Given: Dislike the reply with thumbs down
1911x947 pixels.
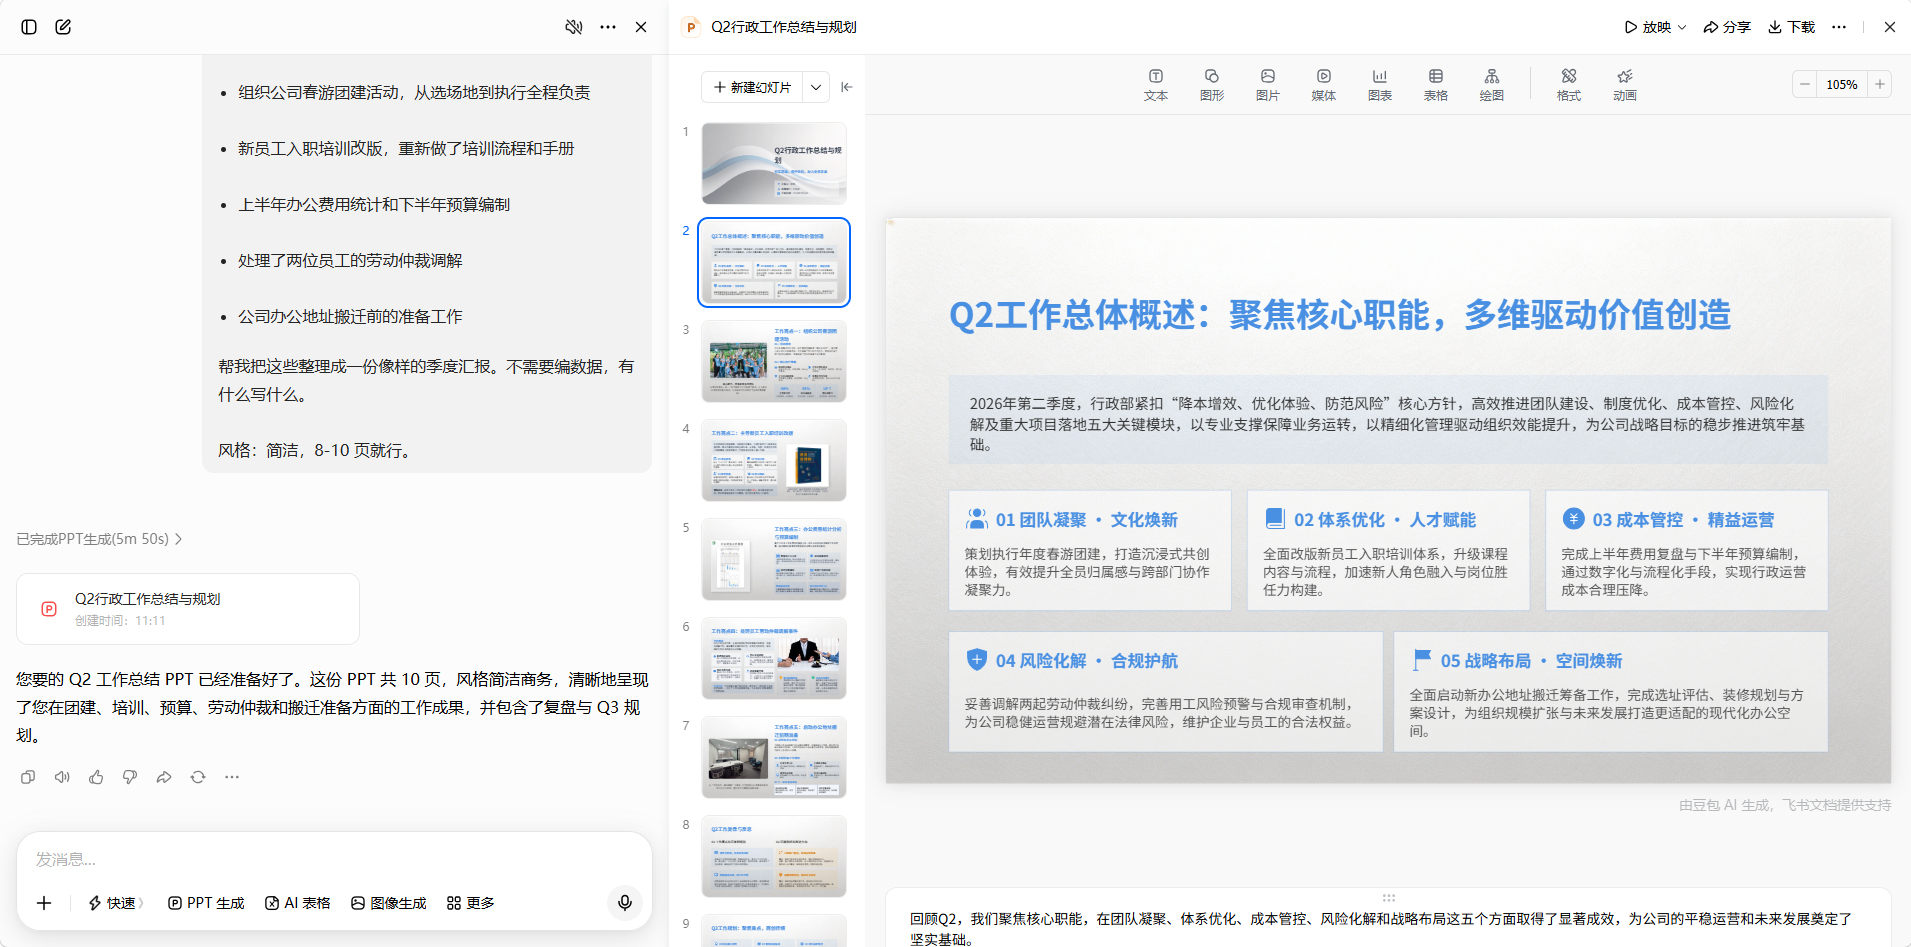Looking at the screenshot, I should [x=130, y=777].
